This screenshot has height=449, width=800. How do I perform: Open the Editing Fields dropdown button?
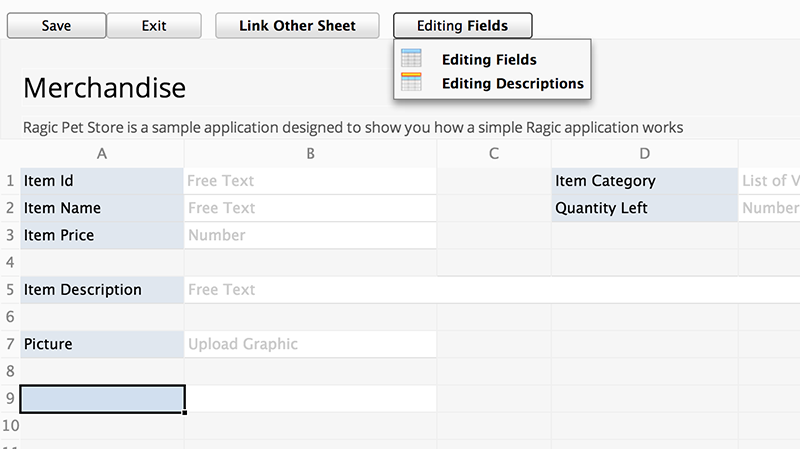coord(462,26)
